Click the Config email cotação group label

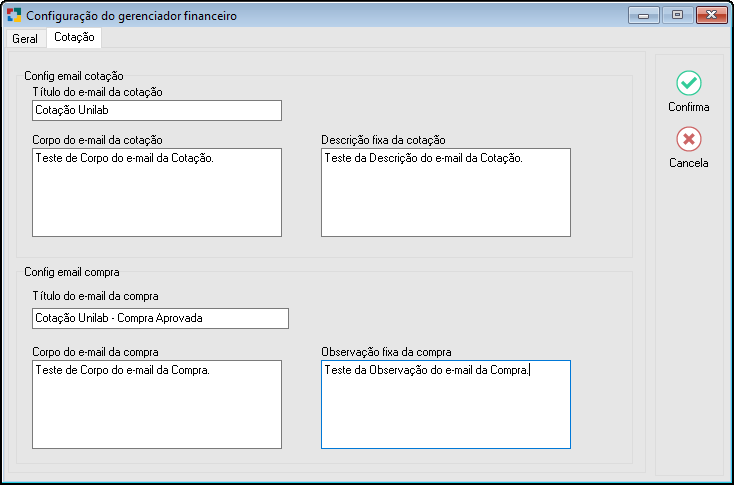click(74, 76)
